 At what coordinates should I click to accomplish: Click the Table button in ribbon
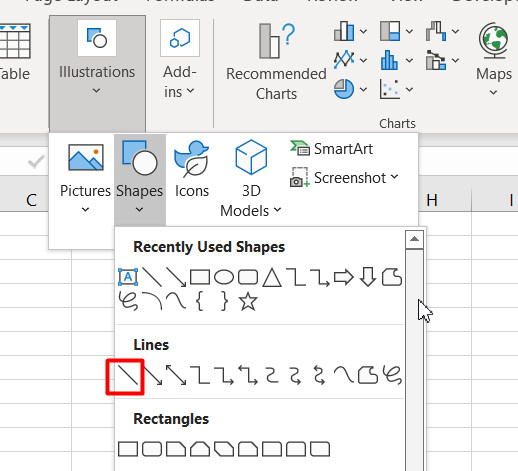14,53
